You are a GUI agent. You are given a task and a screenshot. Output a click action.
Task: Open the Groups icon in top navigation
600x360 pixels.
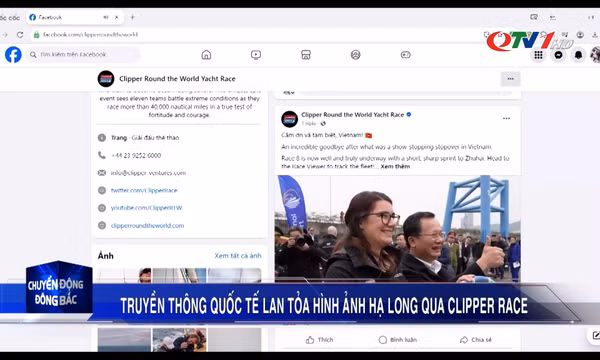(355, 55)
